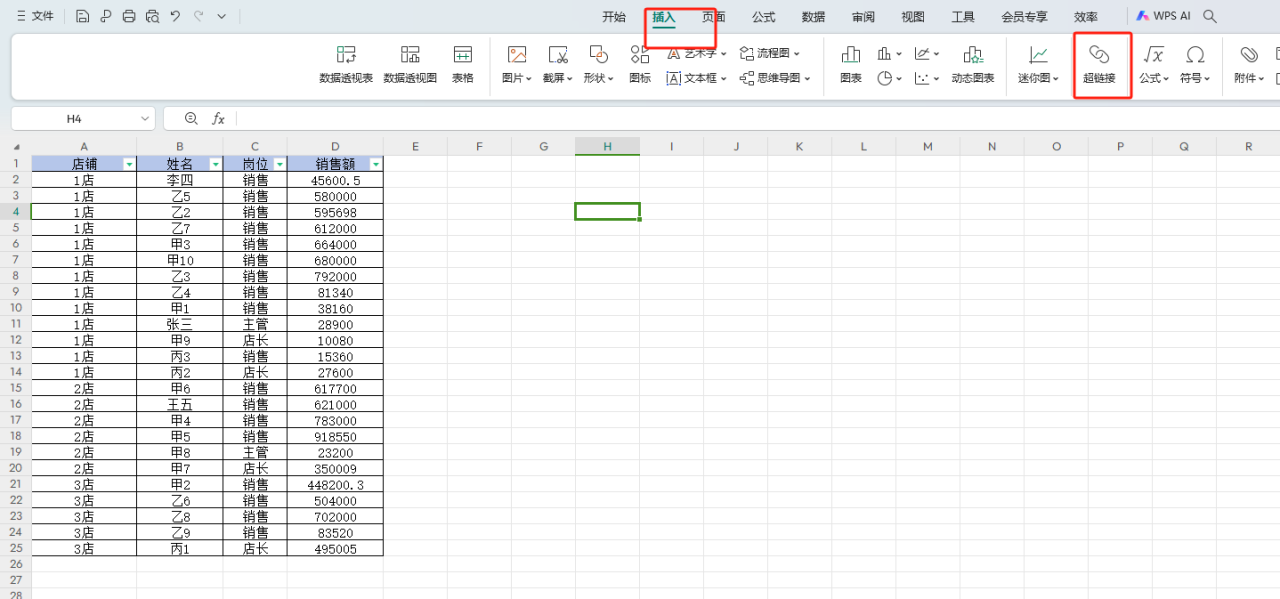Switch to the 审阅 Review tab
The image size is (1280, 599).
click(864, 17)
